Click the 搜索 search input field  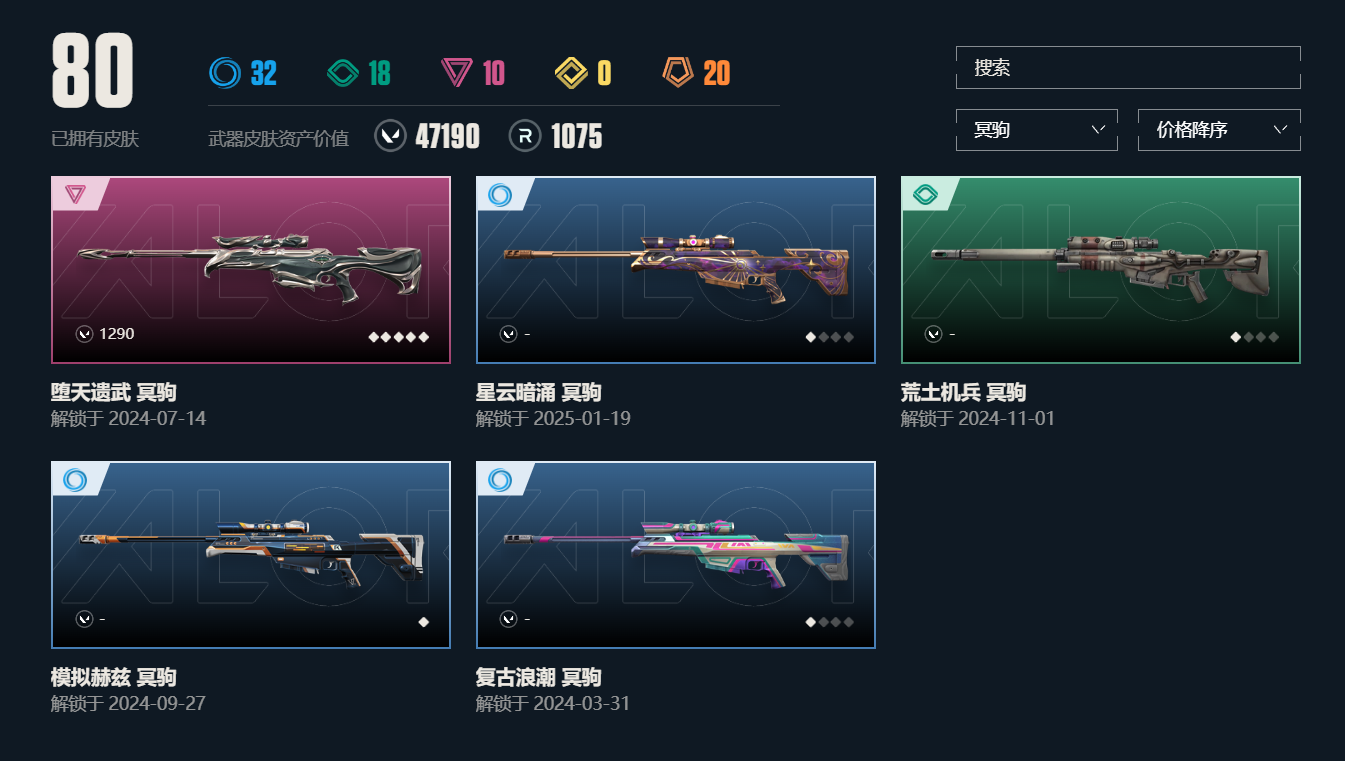point(1128,68)
